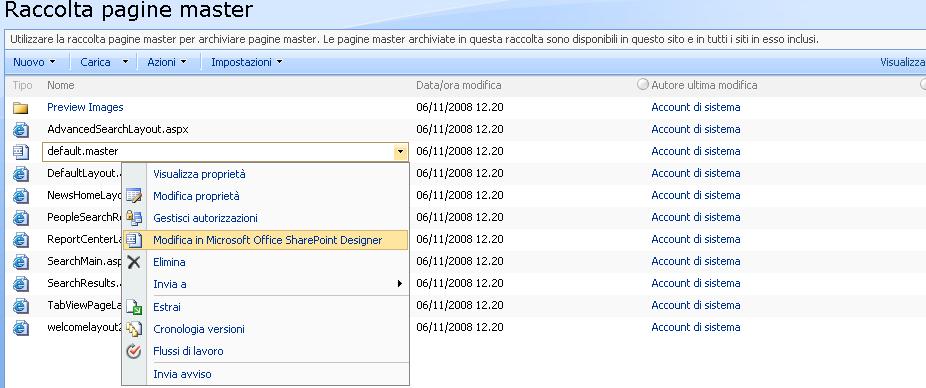Screen dimensions: 926x388
Task: Click the Preview Images folder icon
Action: pyautogui.click(x=21, y=107)
